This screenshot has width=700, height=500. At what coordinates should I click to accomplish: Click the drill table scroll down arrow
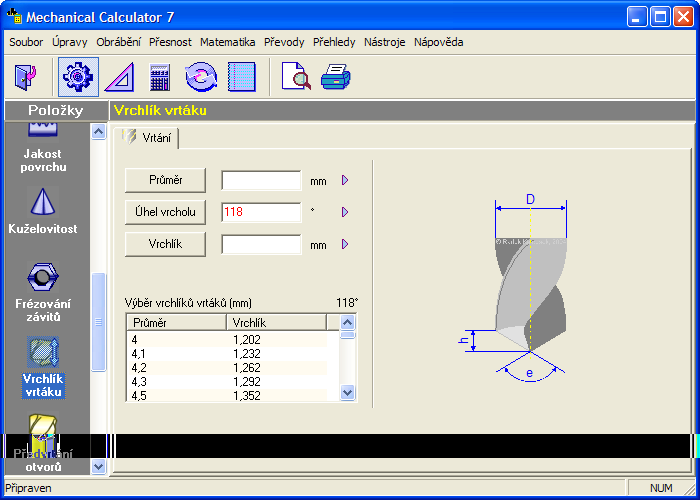click(347, 392)
